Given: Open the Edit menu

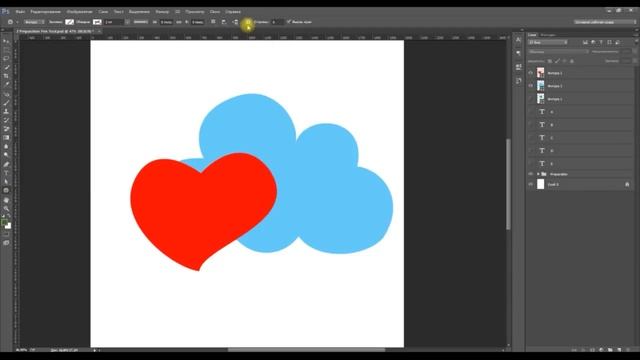Looking at the screenshot, I should click(45, 11).
